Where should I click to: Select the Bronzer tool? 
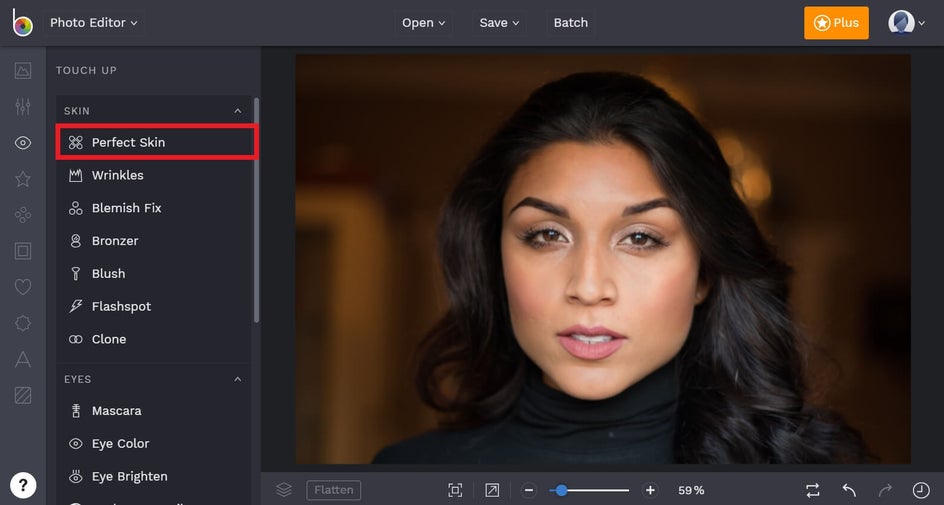154,241
